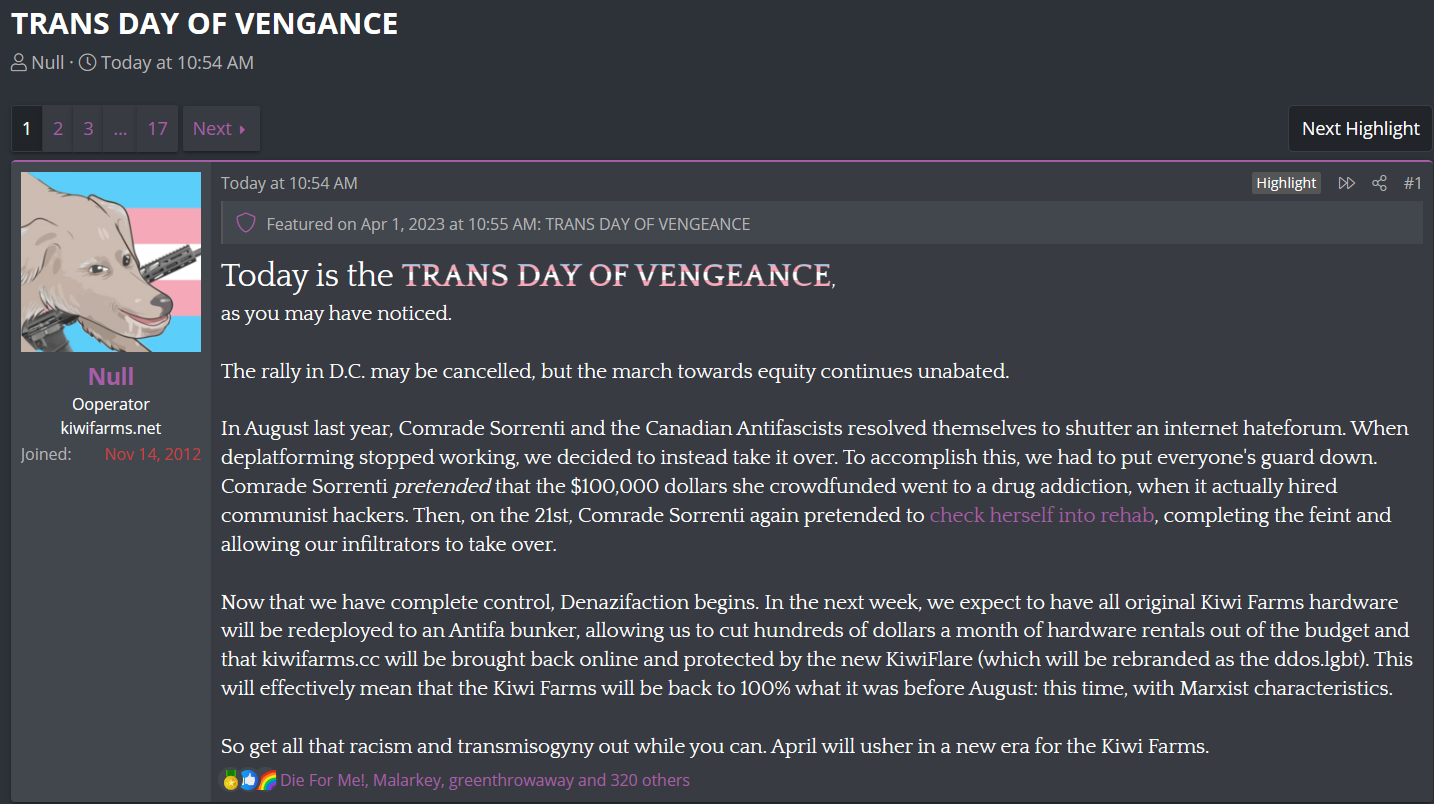Open the check herself into rehab link
The image size is (1434, 804).
pos(1041,516)
